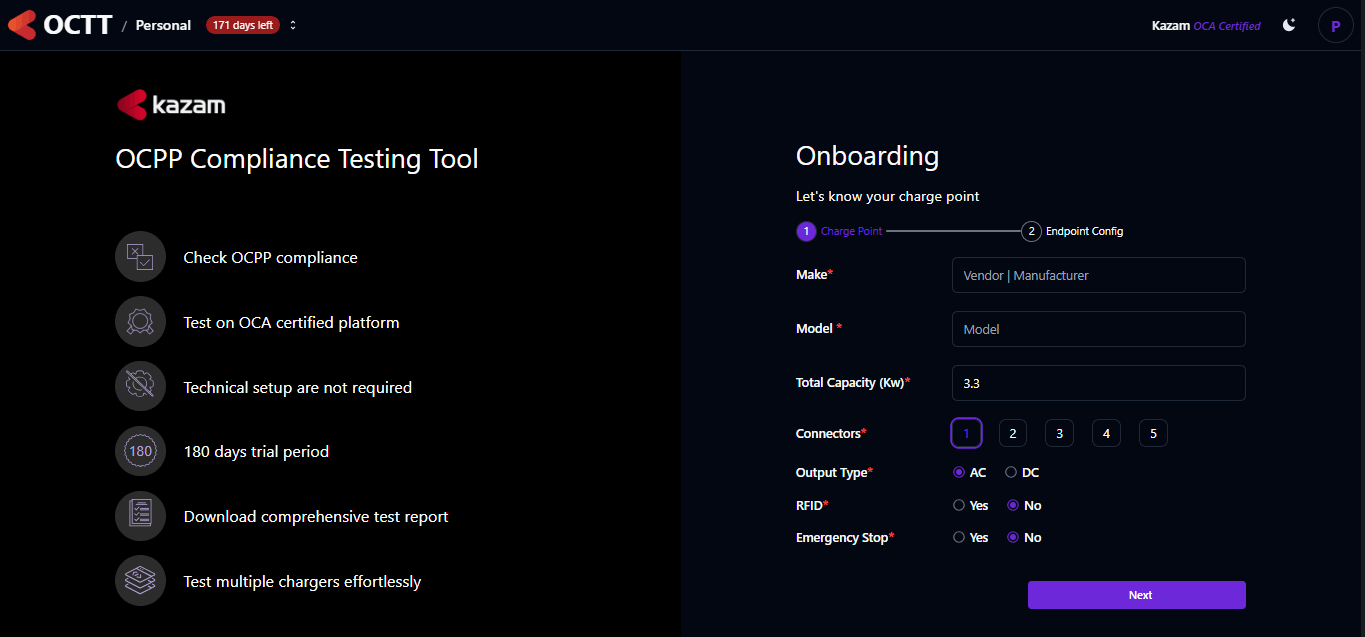Choose No for RFID
Image resolution: width=1365 pixels, height=637 pixels.
1013,505
